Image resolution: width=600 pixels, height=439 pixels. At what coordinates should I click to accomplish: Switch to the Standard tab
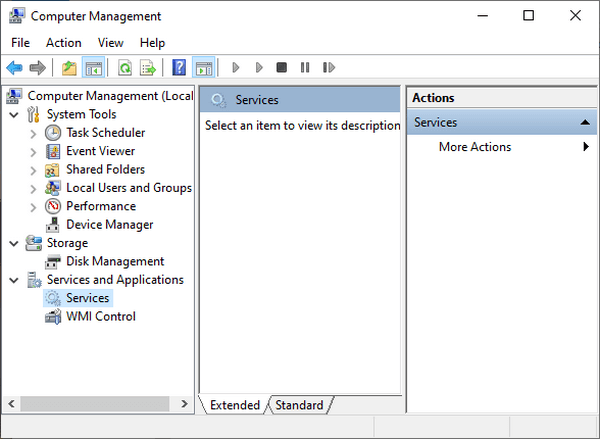click(x=299, y=405)
